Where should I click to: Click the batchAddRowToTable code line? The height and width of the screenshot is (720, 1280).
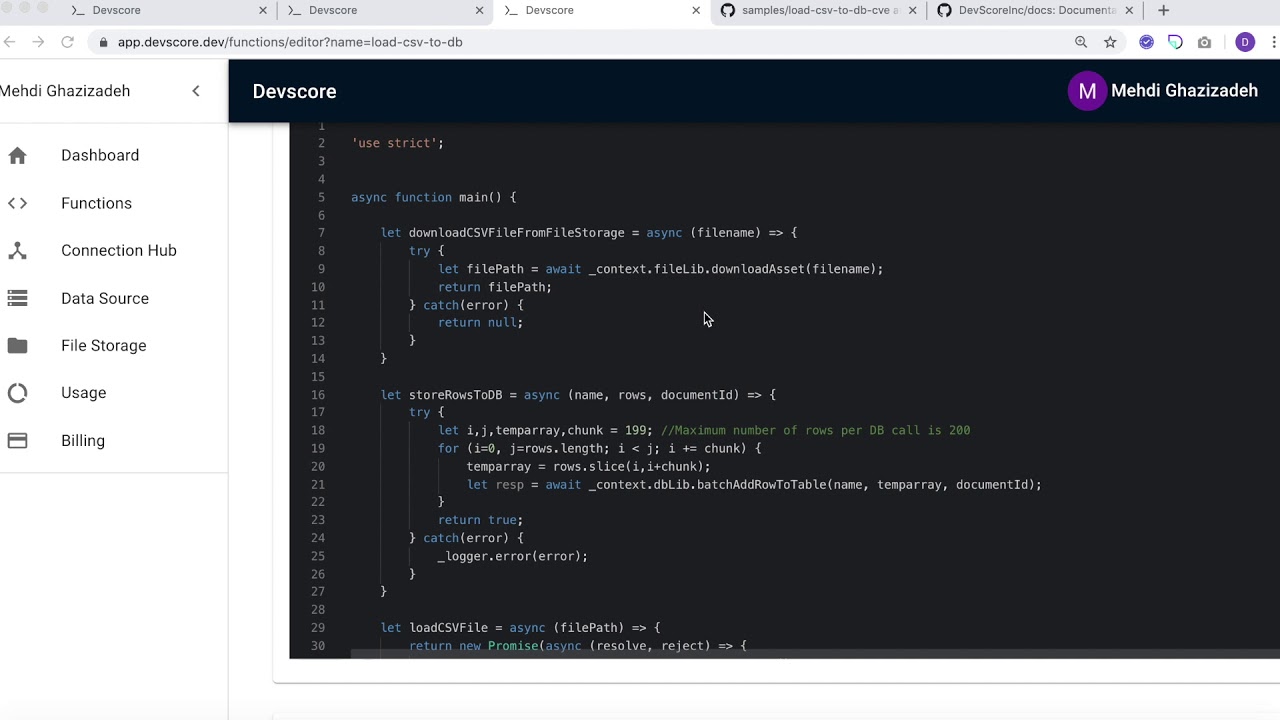(x=754, y=484)
